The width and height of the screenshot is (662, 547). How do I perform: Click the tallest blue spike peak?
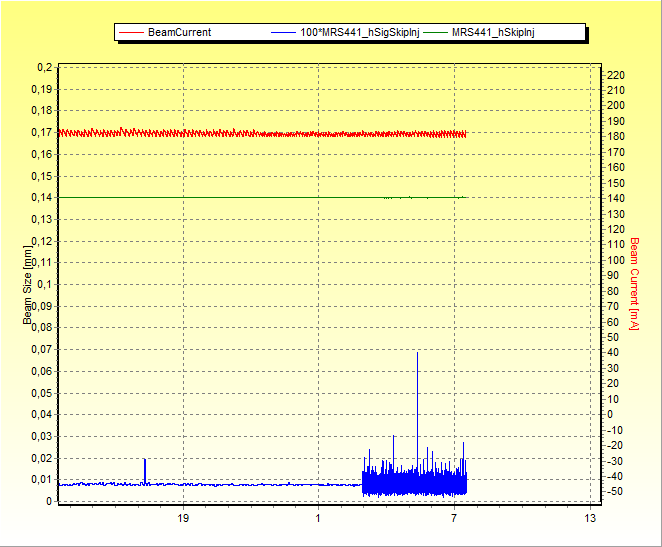pos(417,353)
